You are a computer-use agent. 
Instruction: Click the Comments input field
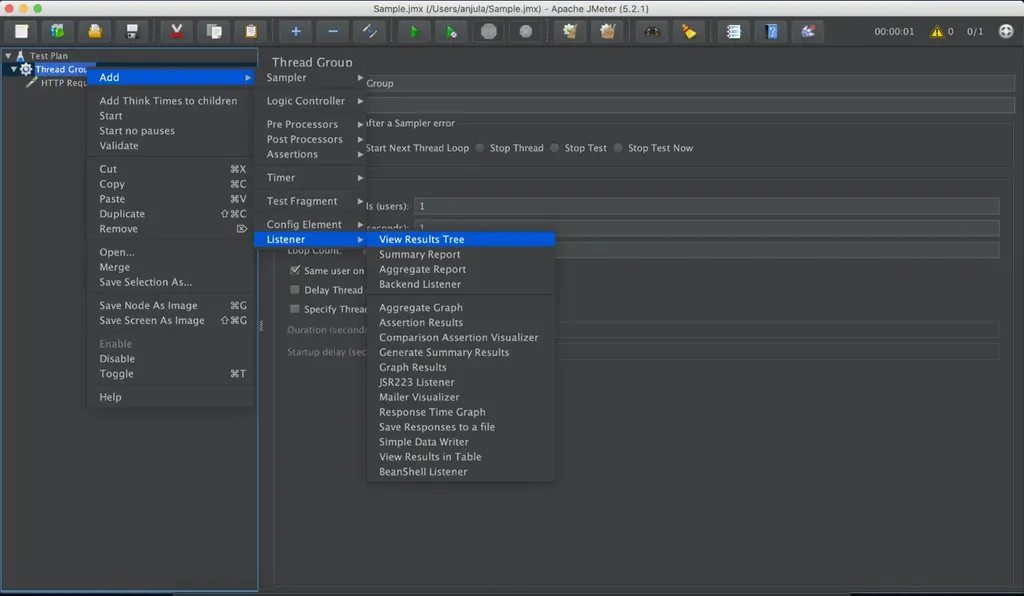pos(690,104)
